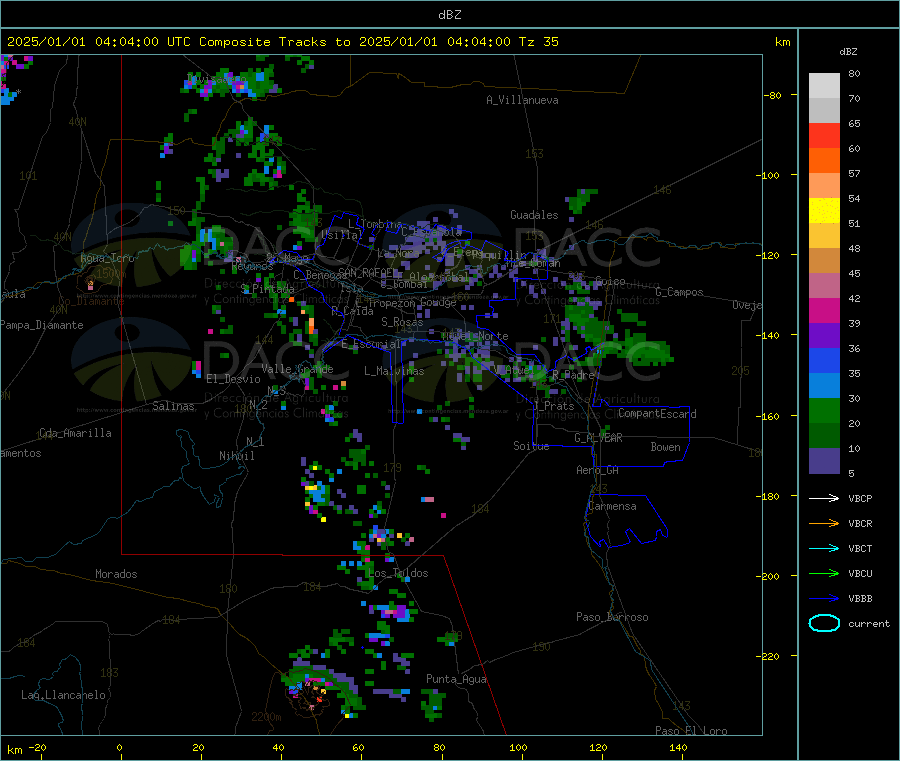Click the UTC Composite Tracks timestamp header
The width and height of the screenshot is (900, 761).
283,42
